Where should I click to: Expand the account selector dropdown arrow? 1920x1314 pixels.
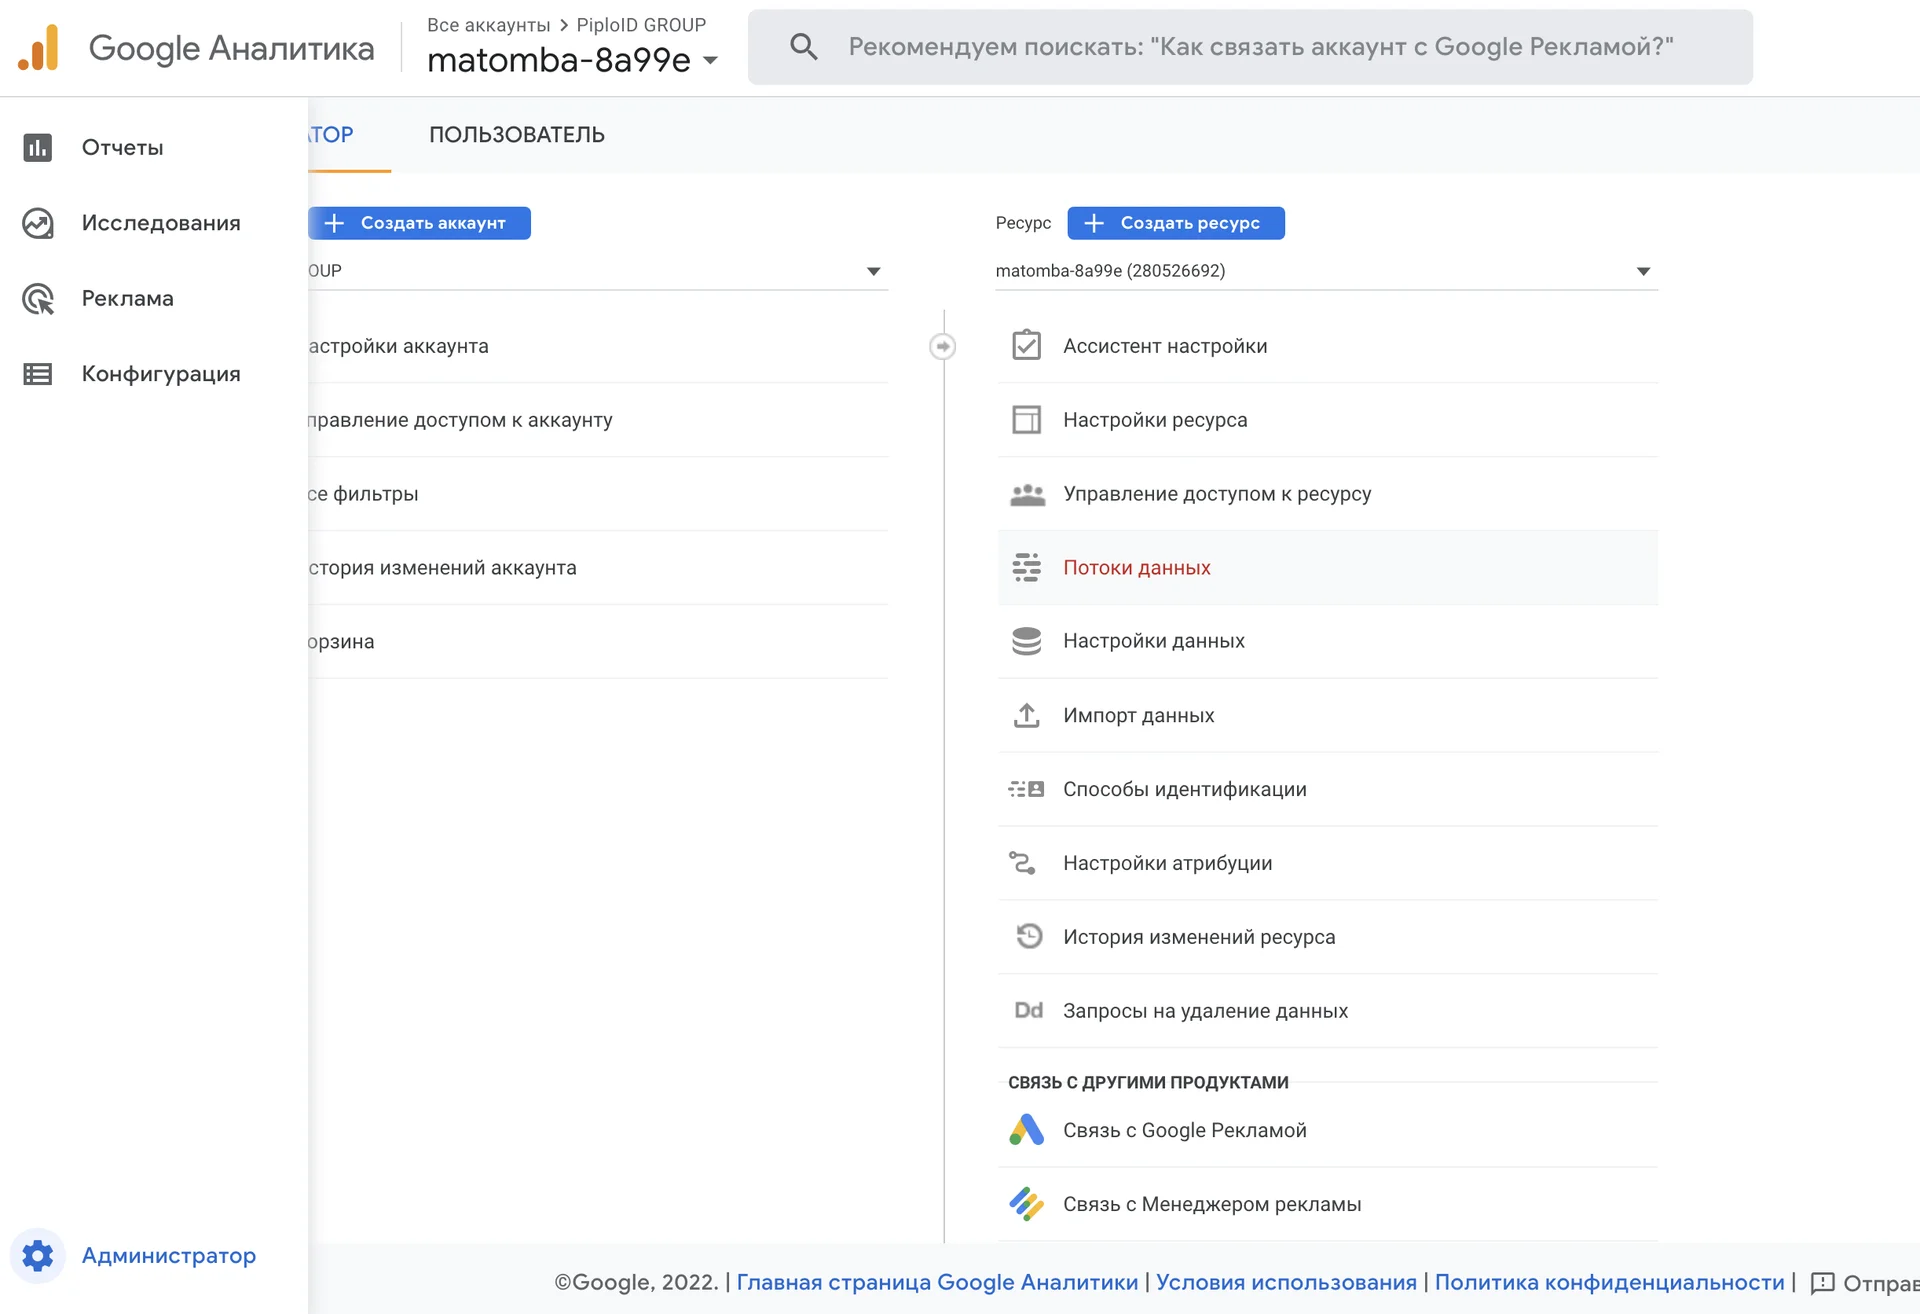tap(873, 271)
